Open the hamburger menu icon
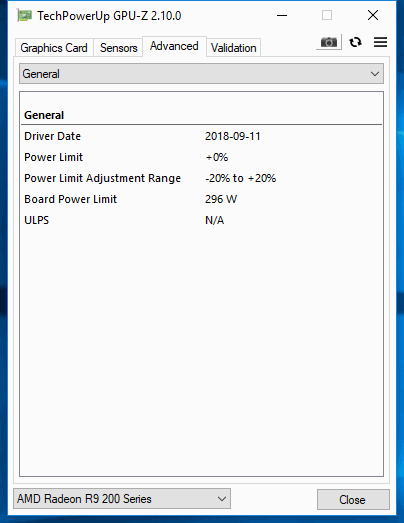Screen dimensions: 404x523 380,42
